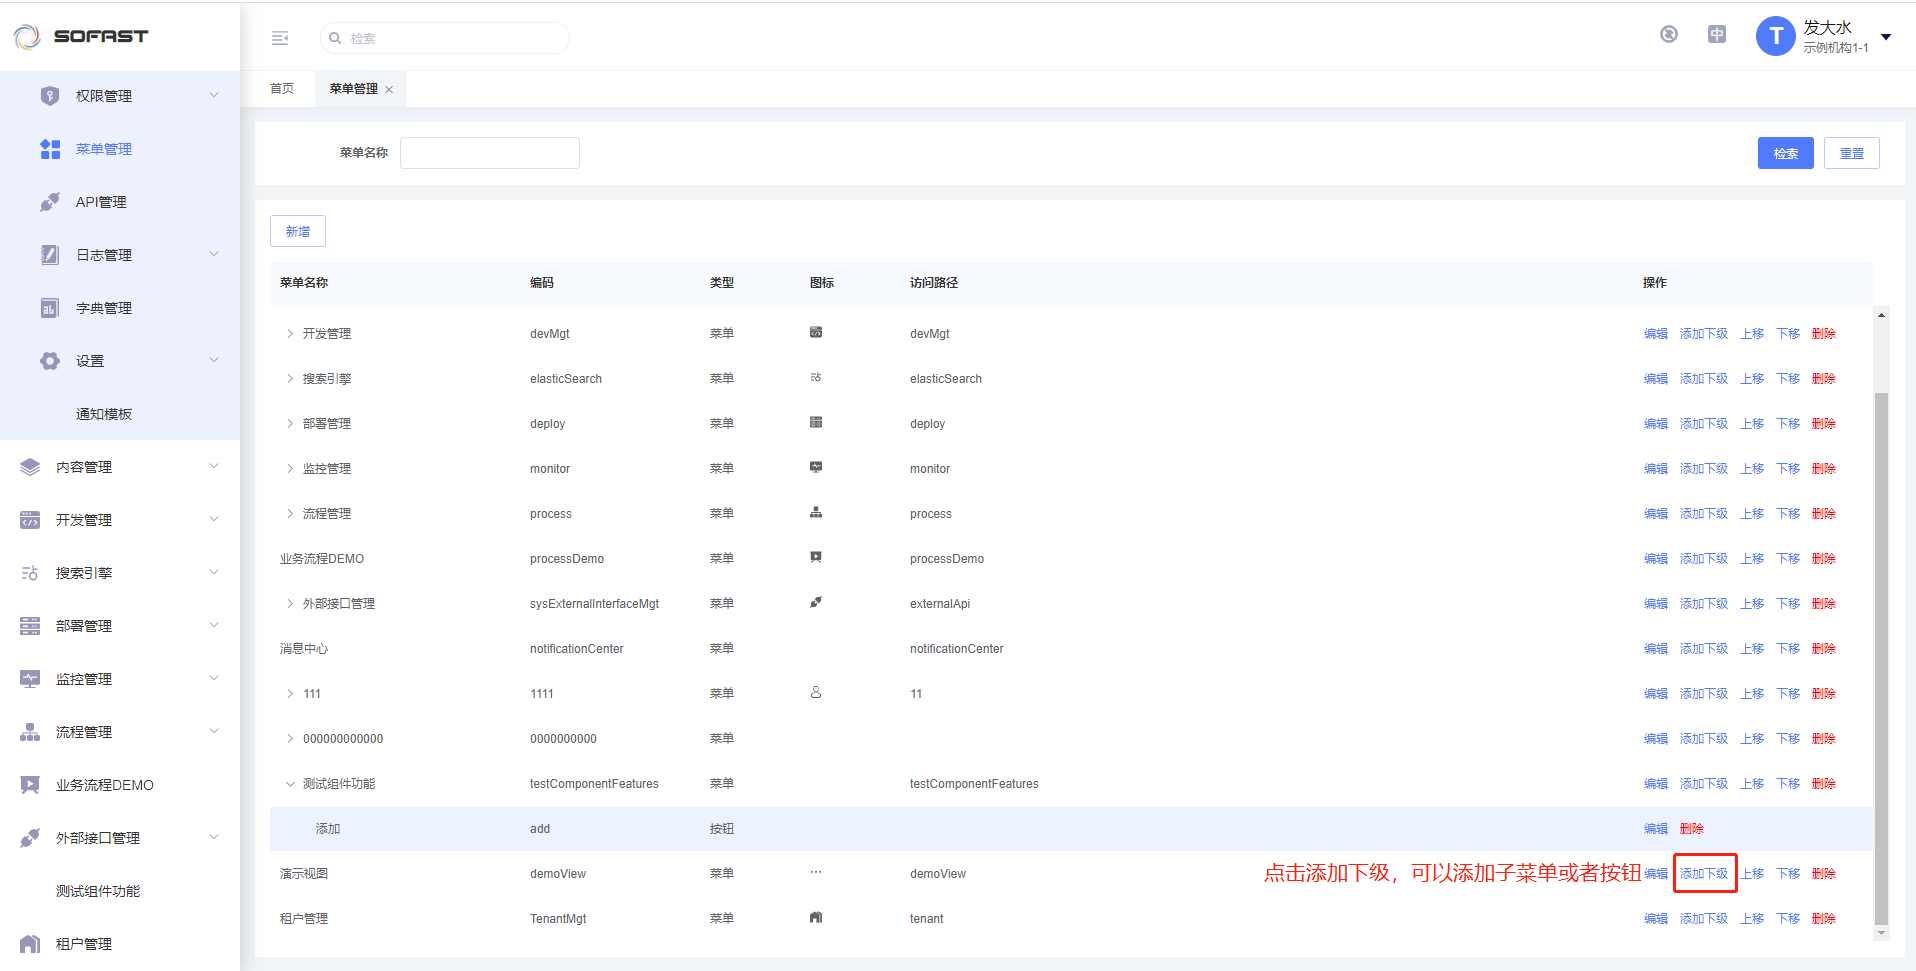Select 通知模板 in the sidebar menu

pyautogui.click(x=104, y=414)
